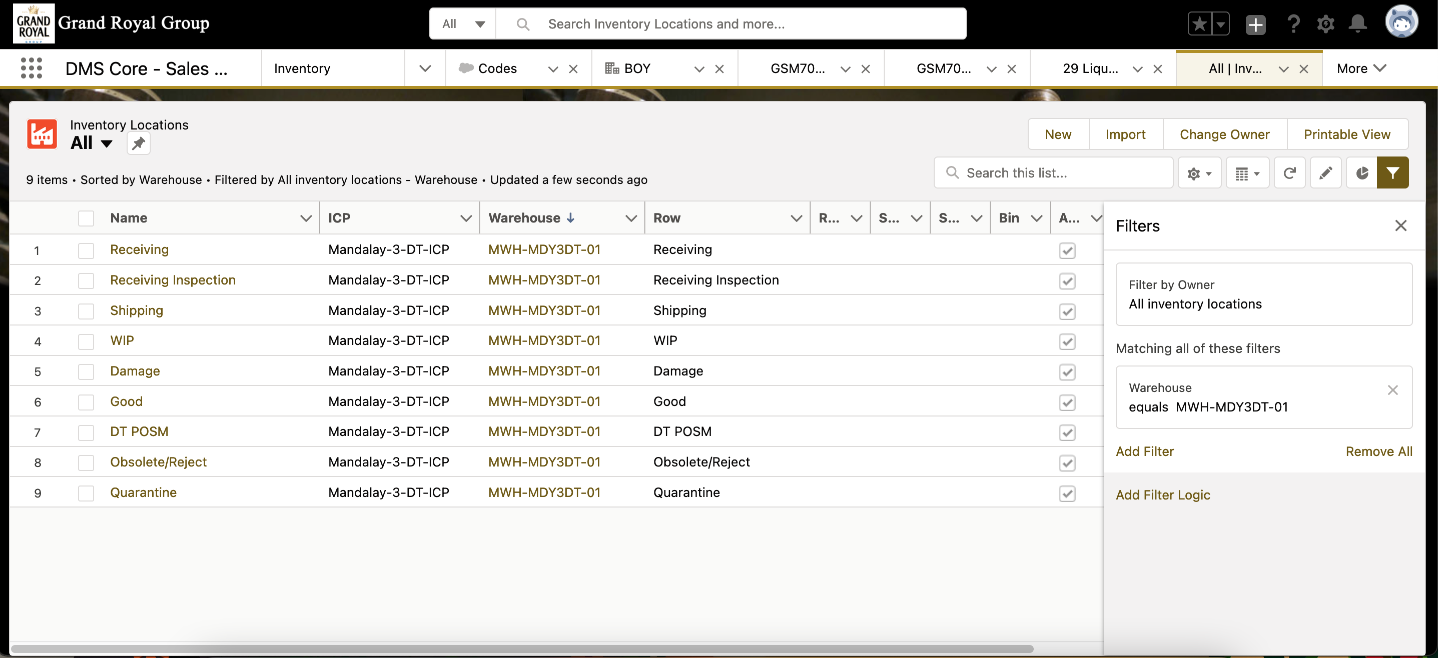Screen dimensions: 1438x658
Task: Check the Receiving row checkbox
Action: [86, 250]
